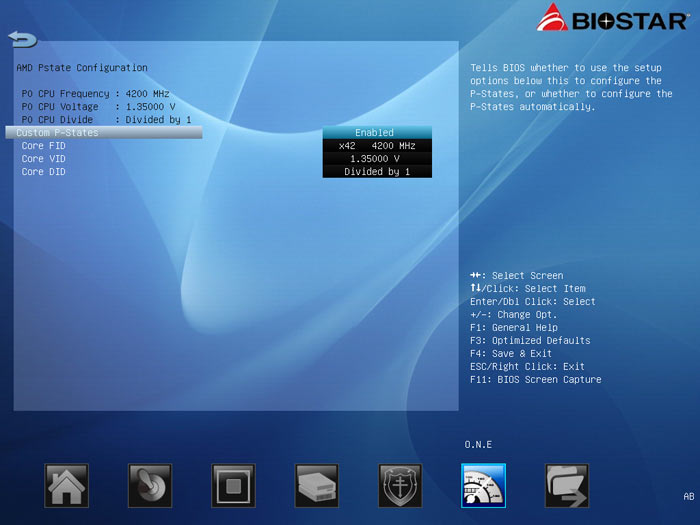Select the Core FID item

(x=43, y=146)
